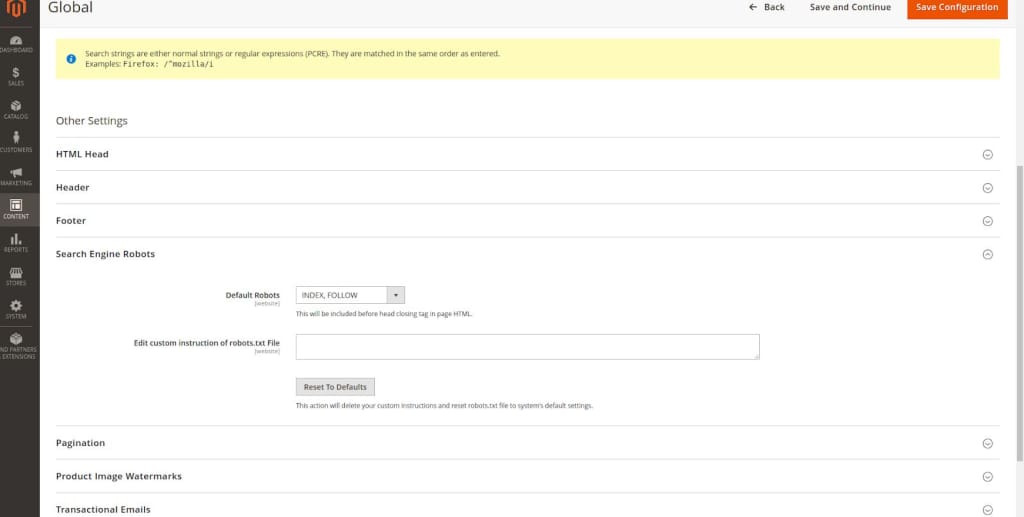Click the Default Robots label

click(x=253, y=295)
